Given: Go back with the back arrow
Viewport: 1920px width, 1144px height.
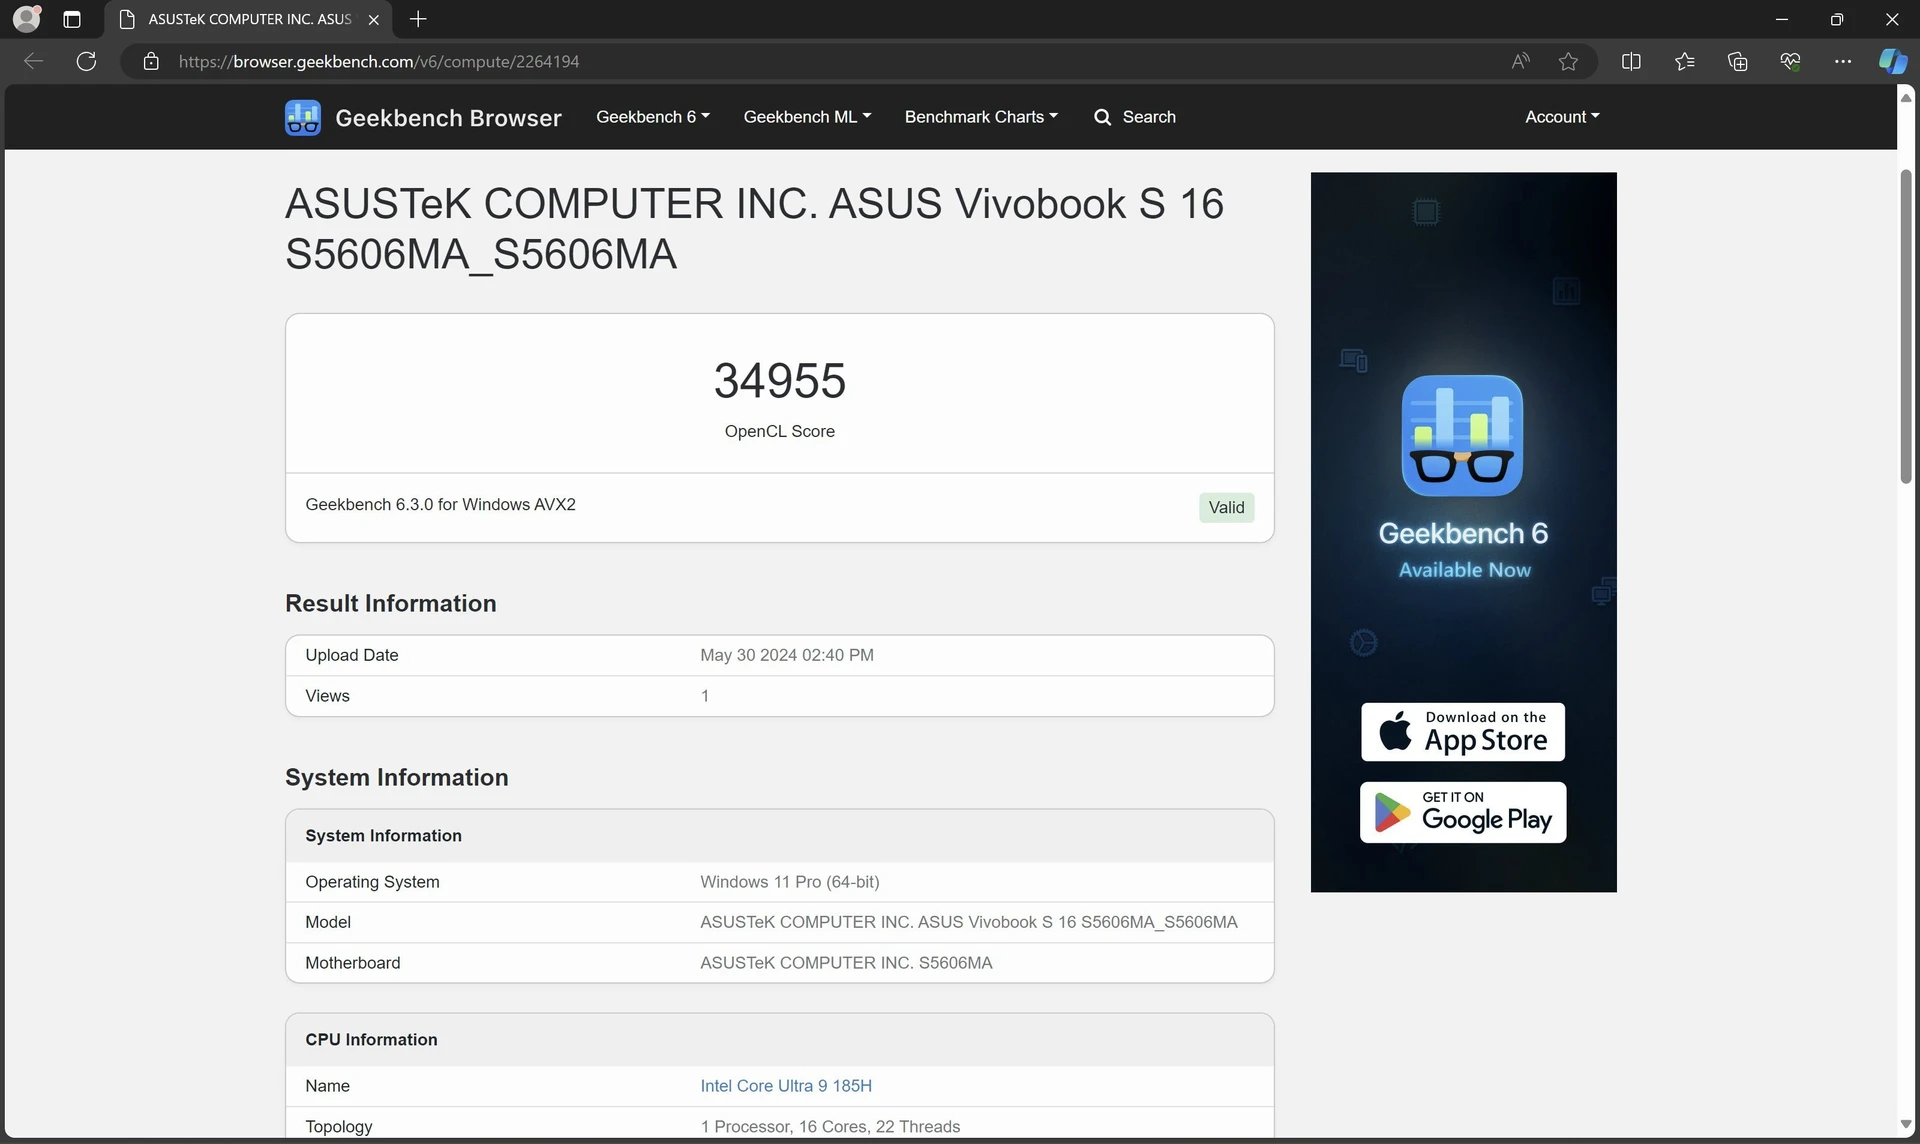Looking at the screenshot, I should 34,61.
